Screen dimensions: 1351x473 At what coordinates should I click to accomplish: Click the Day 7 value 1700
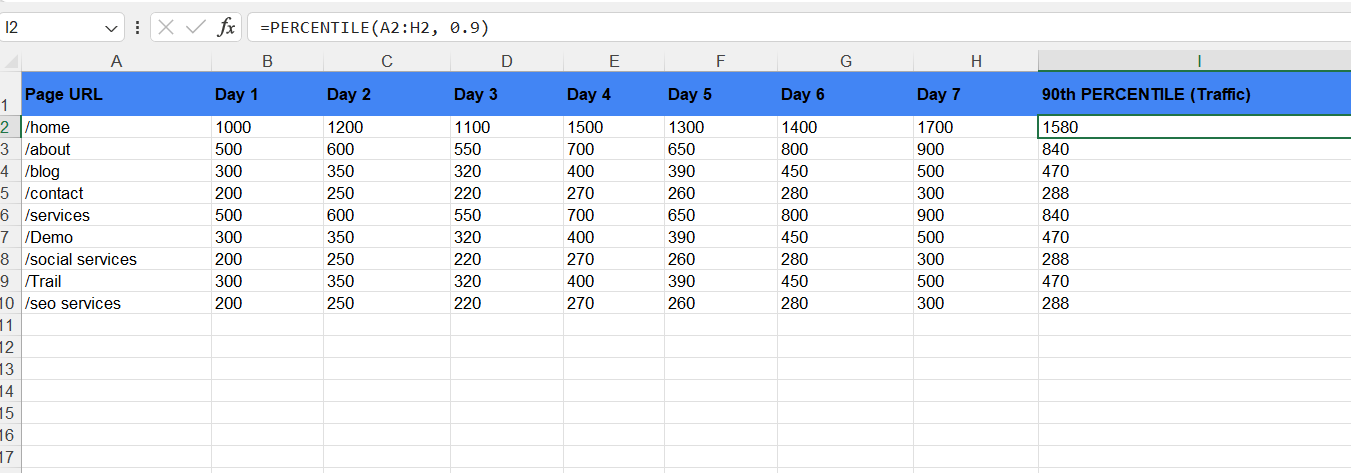coord(976,127)
